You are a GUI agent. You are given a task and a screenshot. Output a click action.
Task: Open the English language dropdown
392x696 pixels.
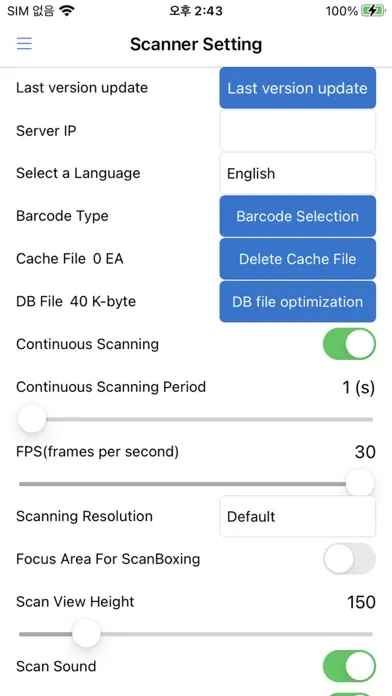tap(297, 173)
